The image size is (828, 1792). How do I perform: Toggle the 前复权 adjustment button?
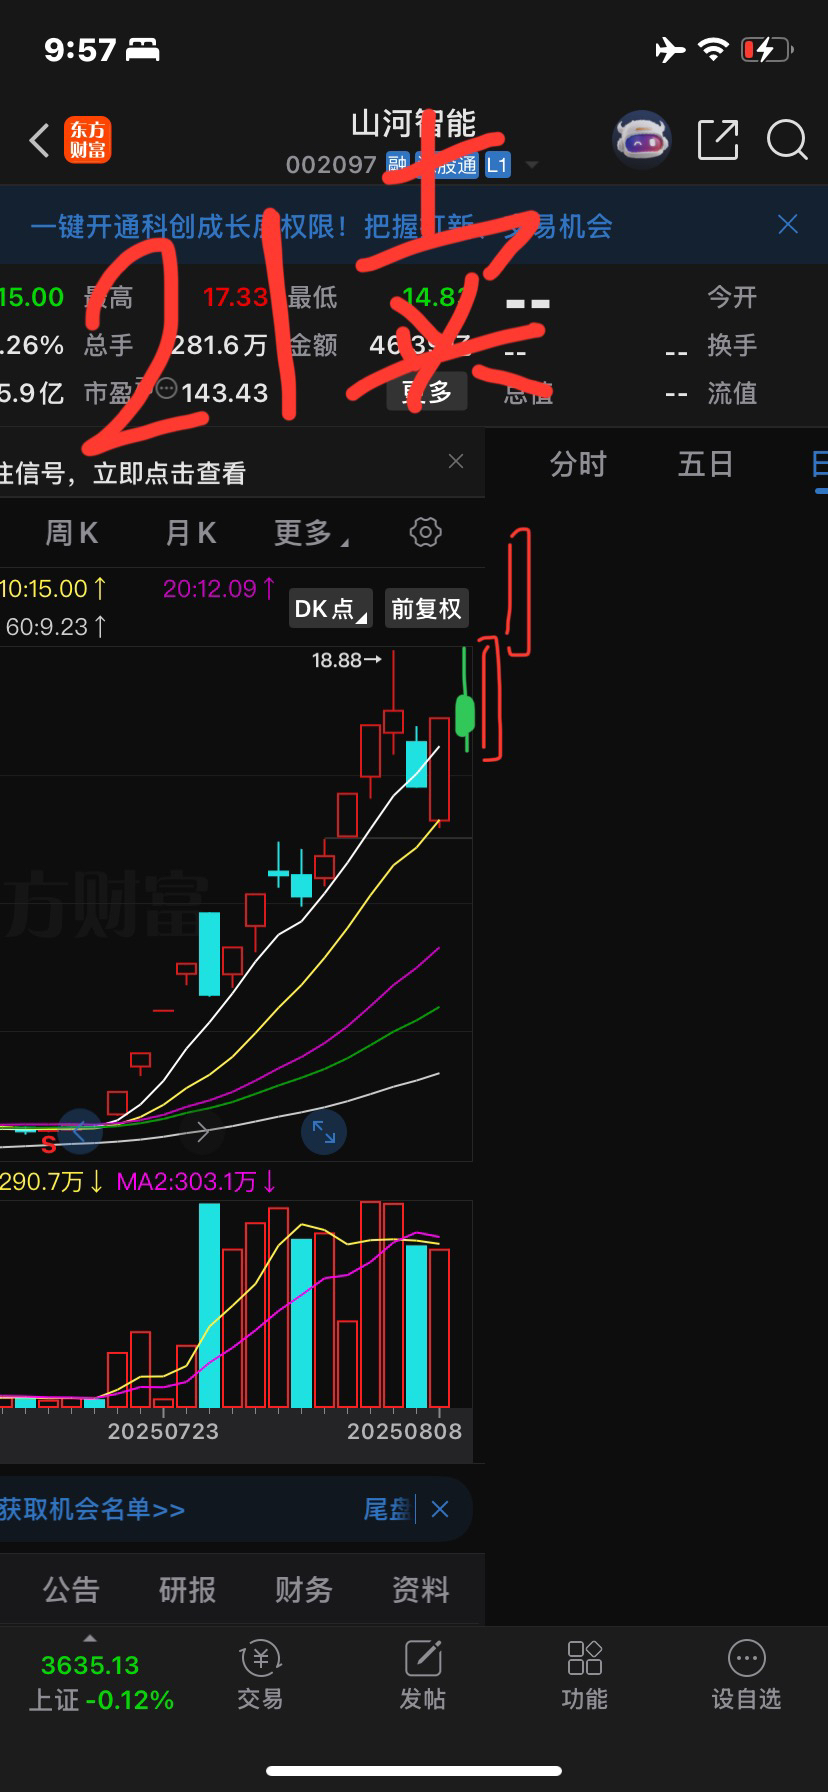[426, 608]
